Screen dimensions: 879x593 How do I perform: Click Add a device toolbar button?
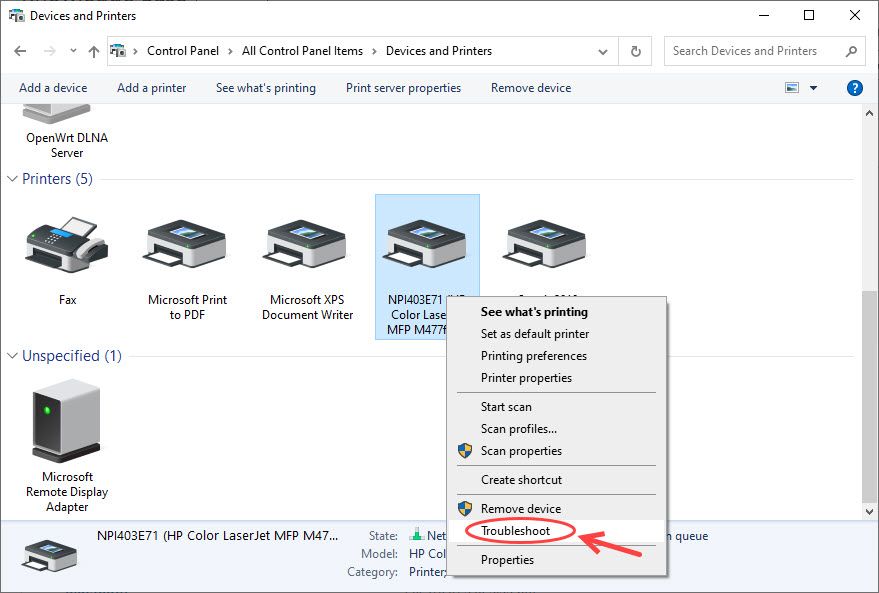coord(53,88)
